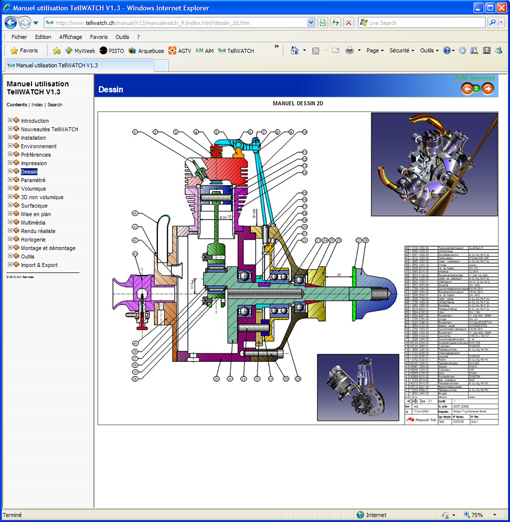
Task: Open the recent pages dropdown arrow
Action: click(36, 23)
